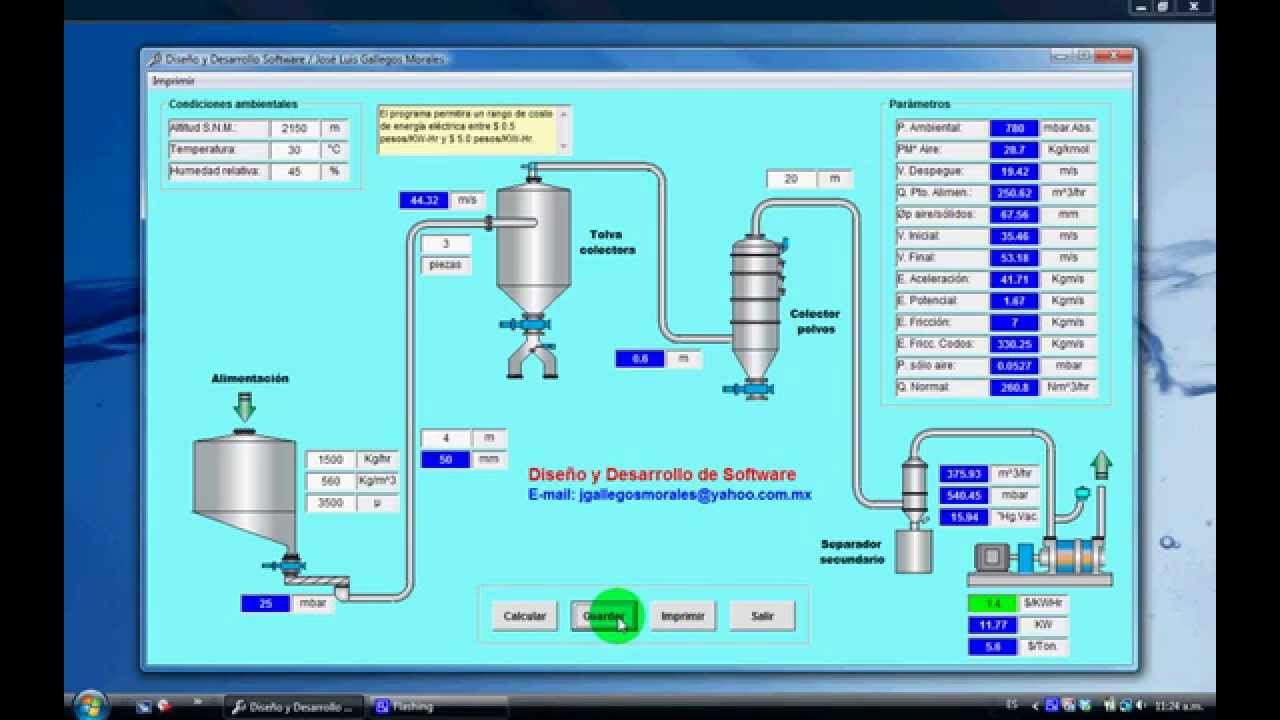
Task: Click the vacuum pump and motor graphic
Action: point(1040,560)
